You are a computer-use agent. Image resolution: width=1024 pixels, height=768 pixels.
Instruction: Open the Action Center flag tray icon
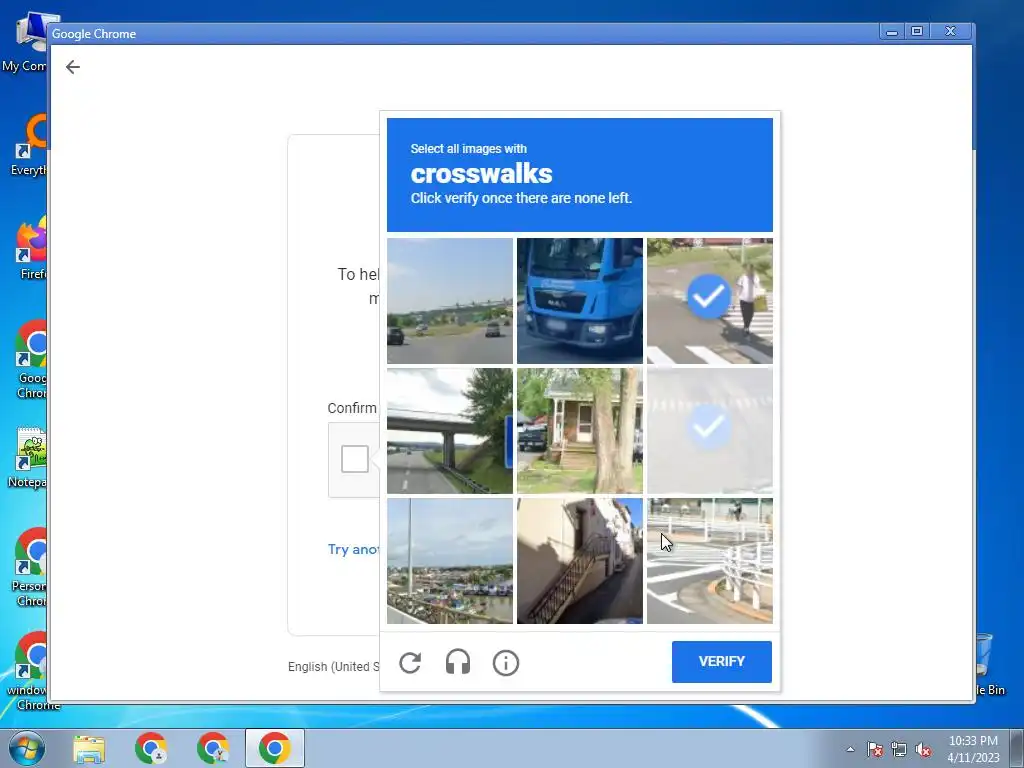pyautogui.click(x=875, y=749)
